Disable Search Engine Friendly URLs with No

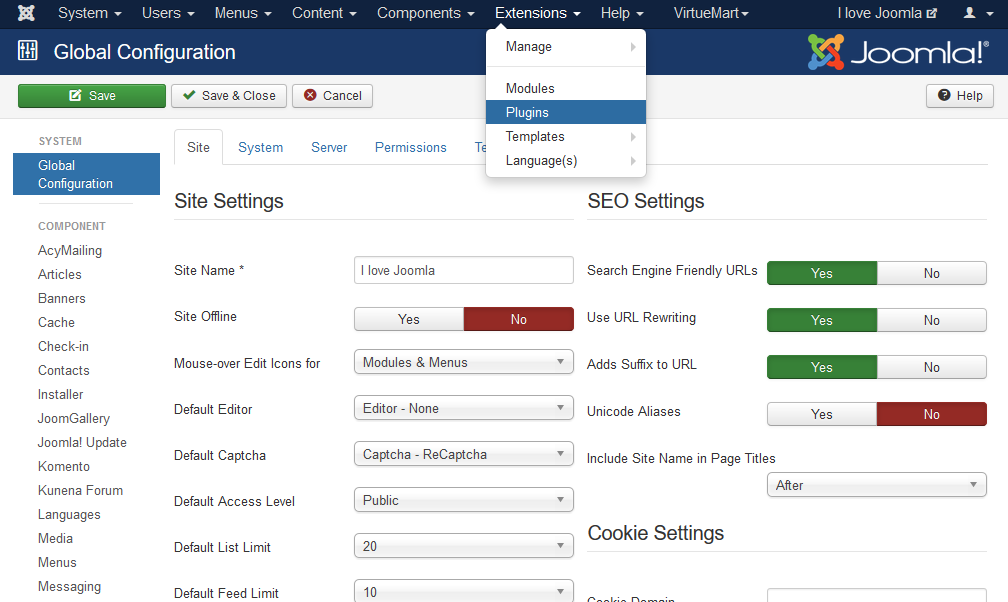(932, 273)
